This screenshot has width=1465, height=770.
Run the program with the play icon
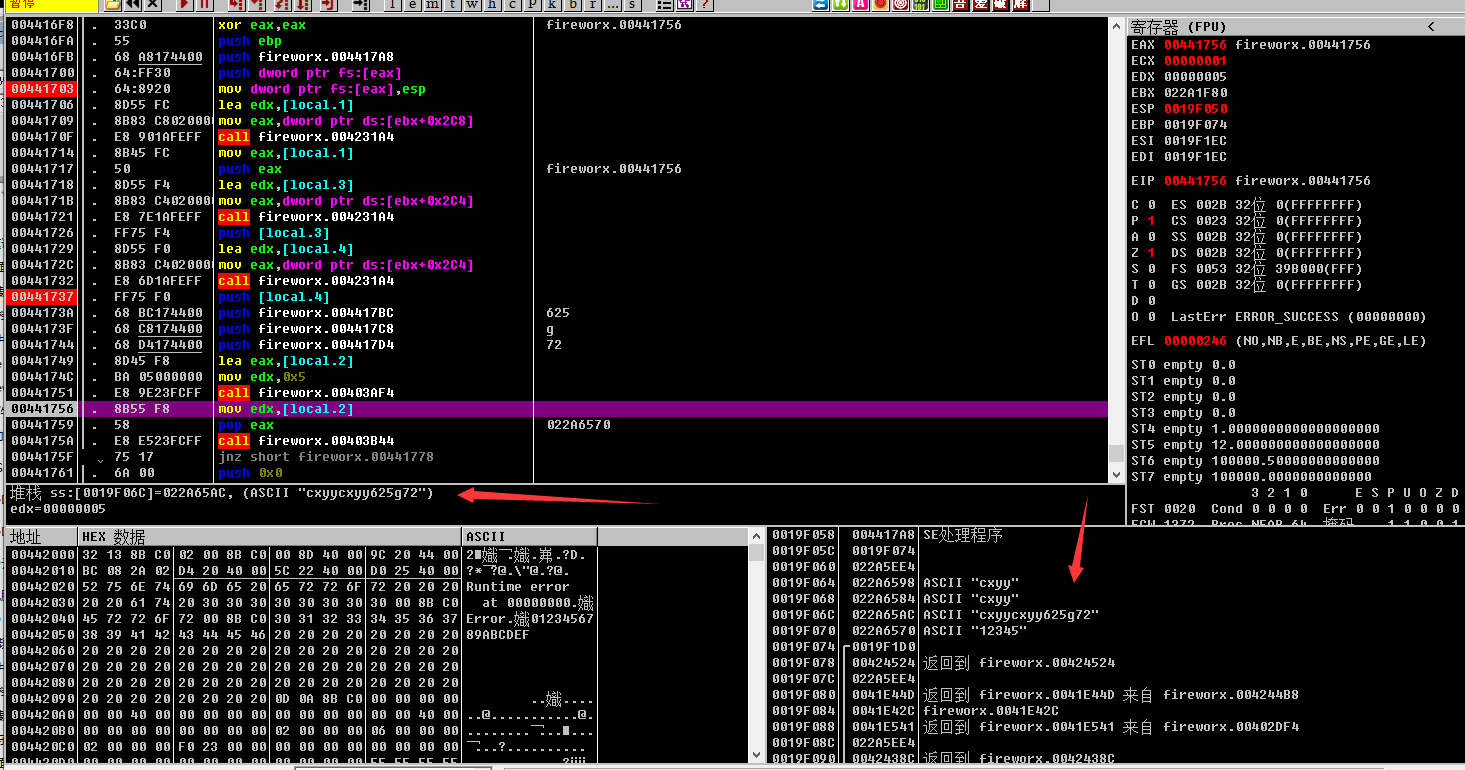pos(184,5)
